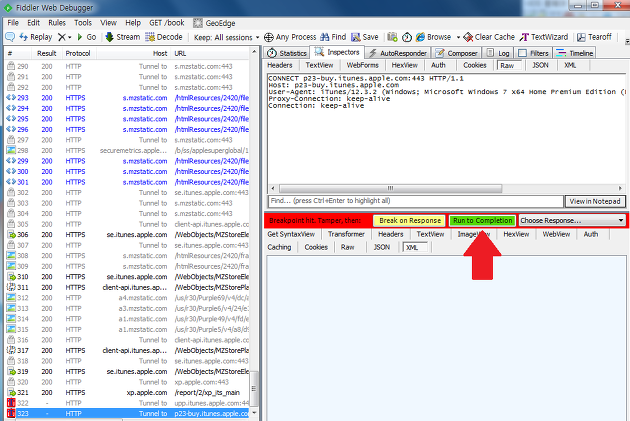Open the Filters tab
Screen dimensions: 630x421
tap(534, 53)
